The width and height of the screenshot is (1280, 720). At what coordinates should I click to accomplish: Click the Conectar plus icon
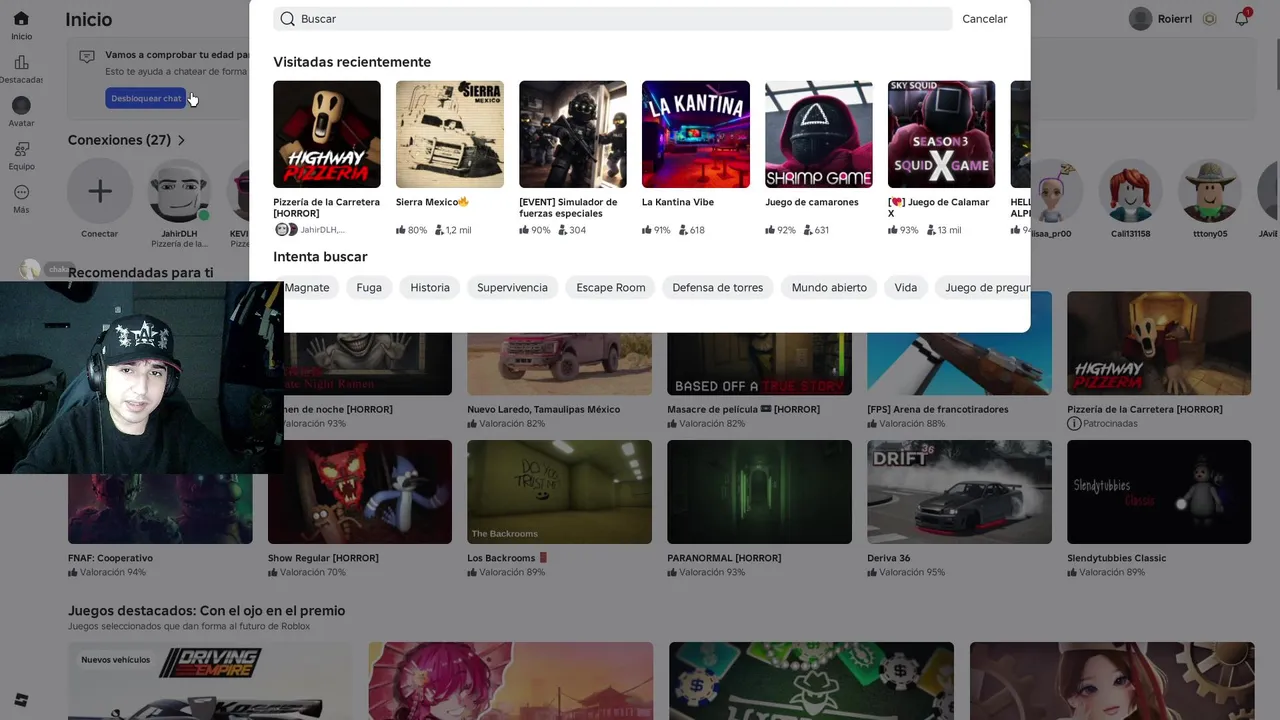tap(99, 191)
